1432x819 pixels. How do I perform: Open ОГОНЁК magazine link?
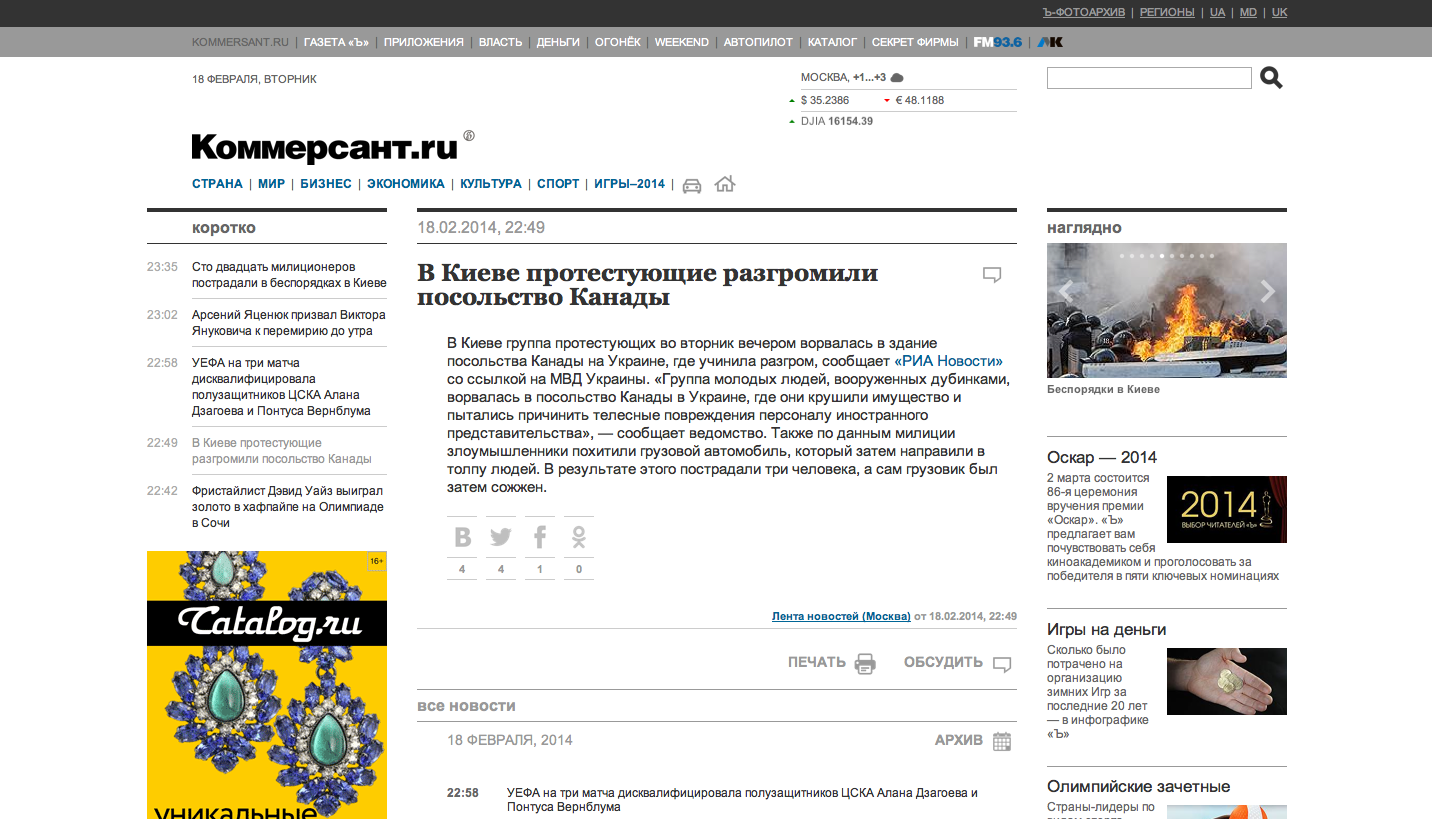(617, 42)
